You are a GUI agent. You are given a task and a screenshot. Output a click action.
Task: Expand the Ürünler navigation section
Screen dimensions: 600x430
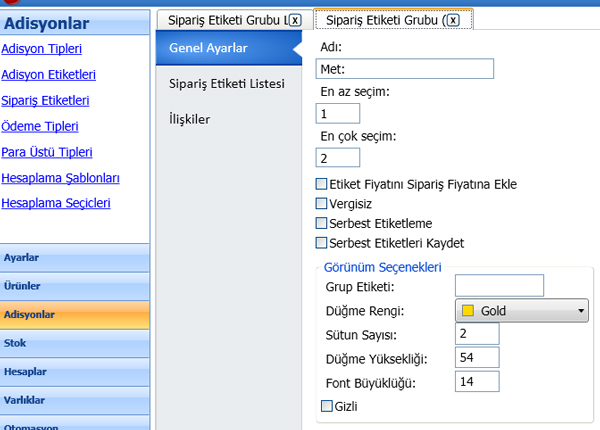(x=75, y=285)
